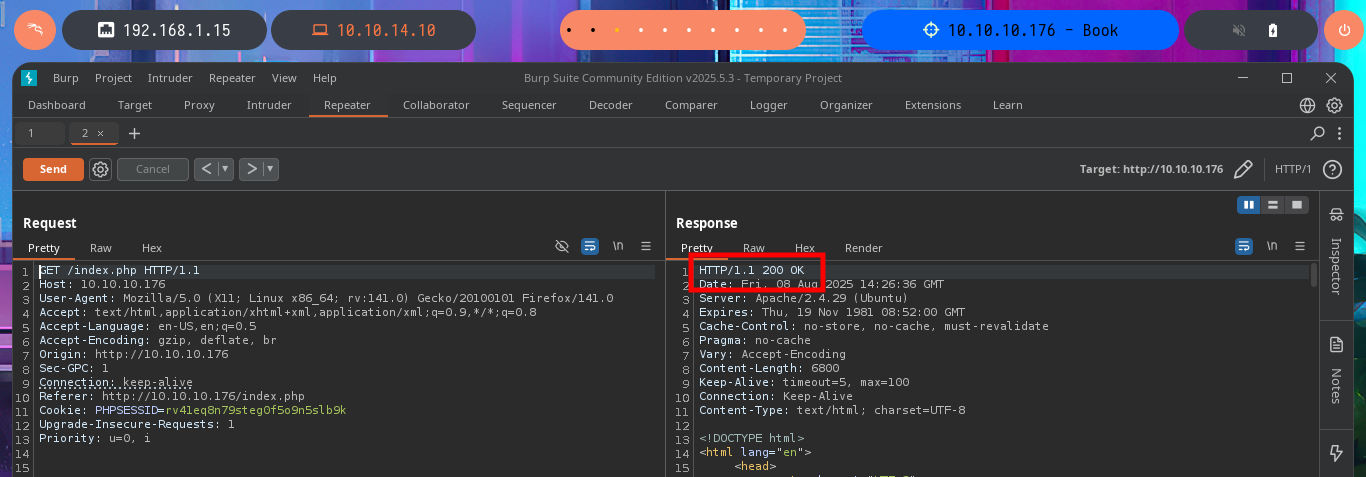1366x477 pixels.
Task: Open the Help menu
Action: 324,78
